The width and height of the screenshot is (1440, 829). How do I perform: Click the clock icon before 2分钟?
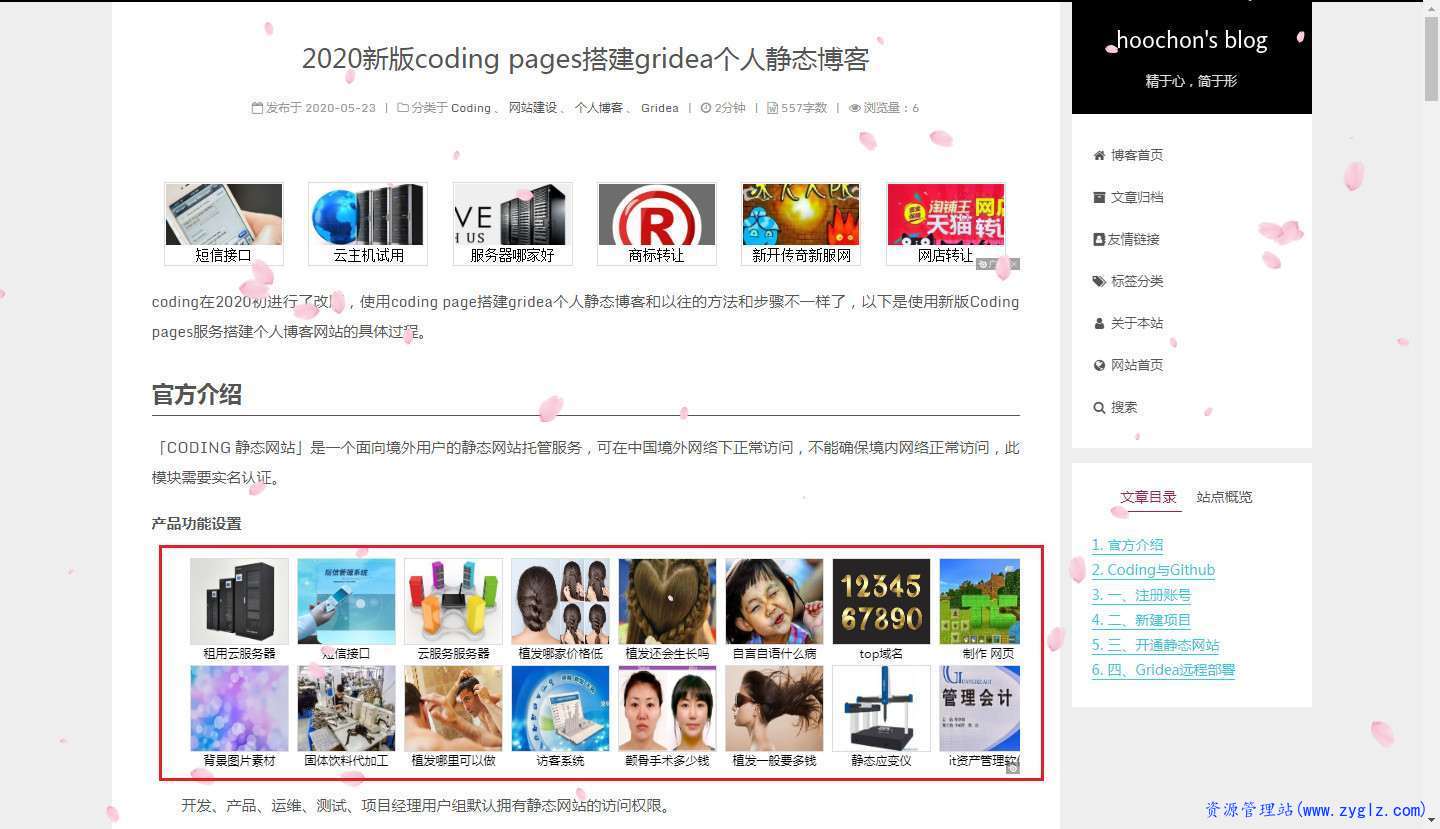(x=706, y=108)
